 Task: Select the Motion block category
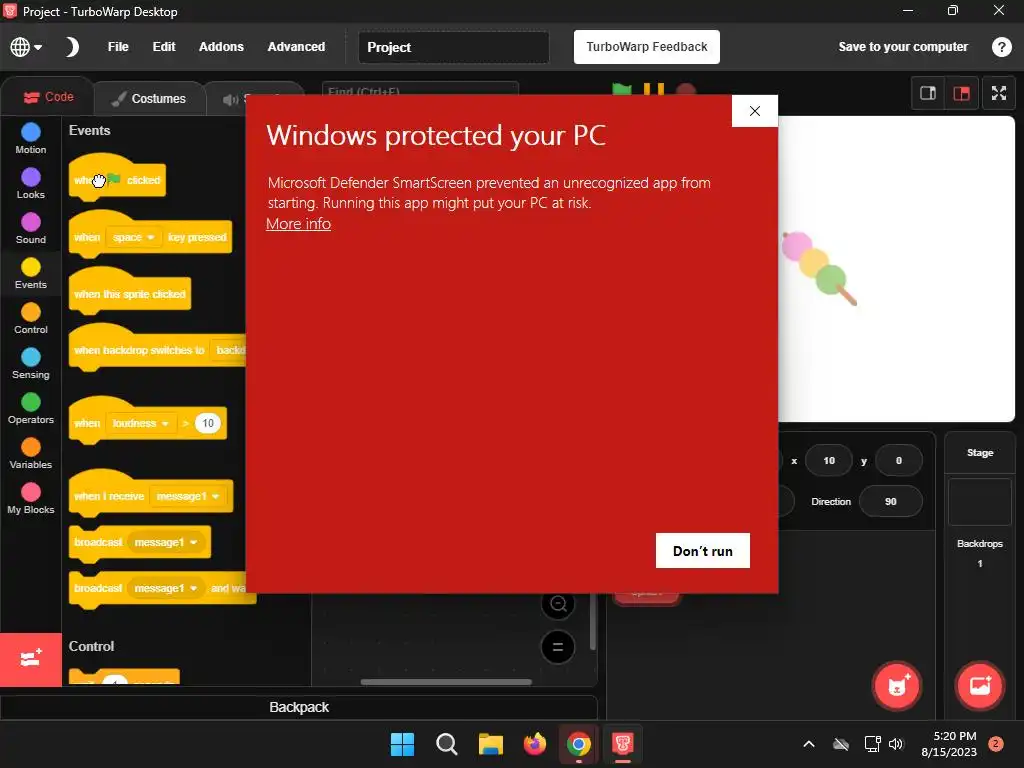click(31, 138)
